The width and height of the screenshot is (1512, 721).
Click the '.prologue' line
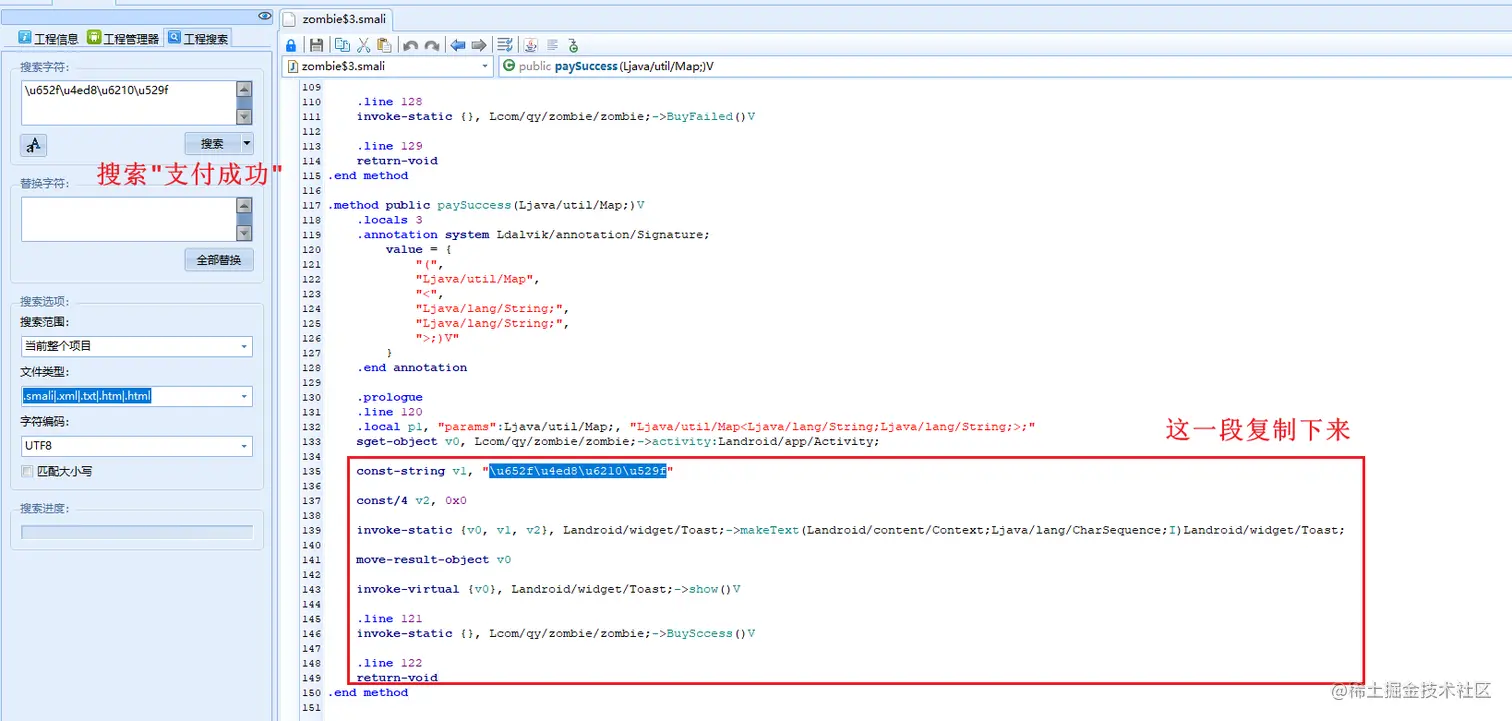tap(390, 397)
